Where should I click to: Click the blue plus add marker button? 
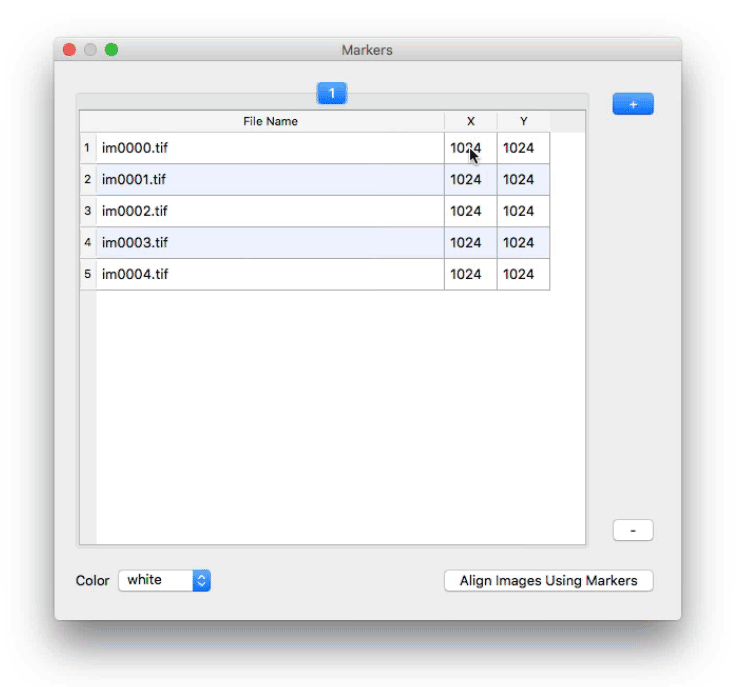point(632,104)
